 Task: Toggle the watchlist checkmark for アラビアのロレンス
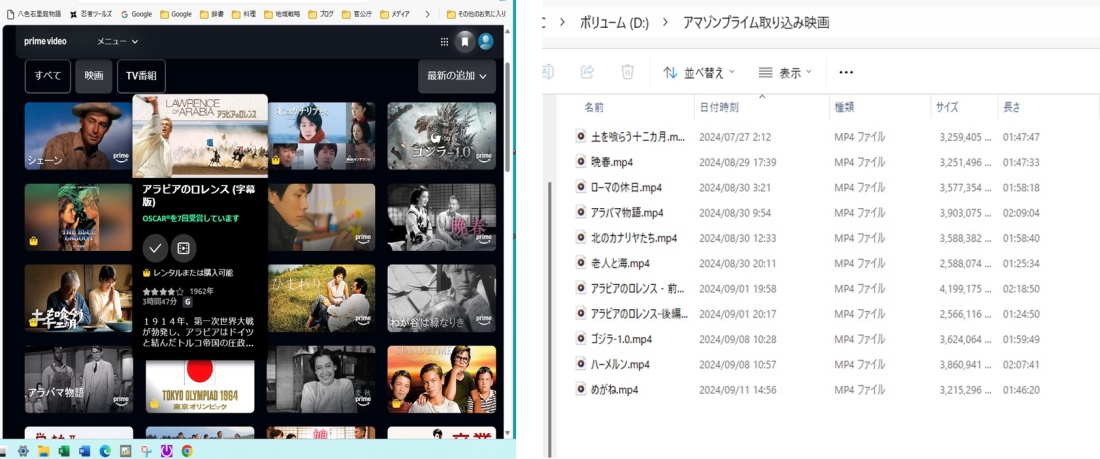[x=155, y=248]
